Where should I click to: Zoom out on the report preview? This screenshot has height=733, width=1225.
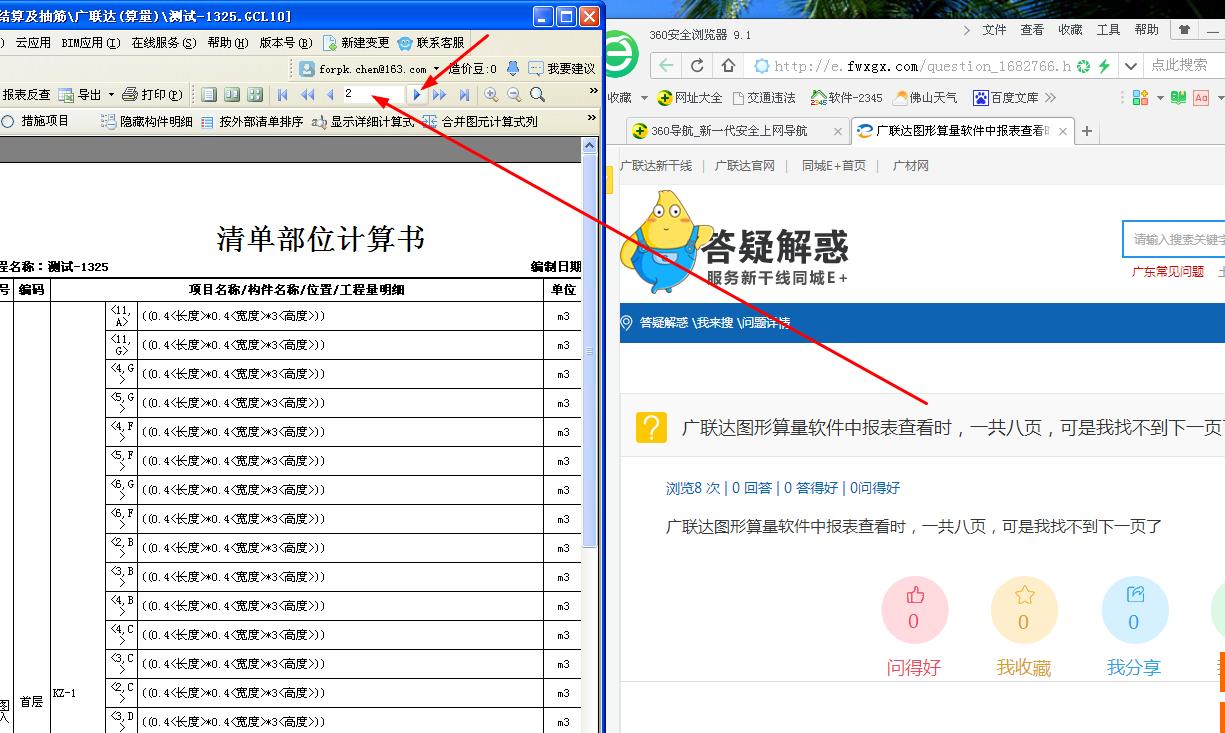(x=514, y=95)
